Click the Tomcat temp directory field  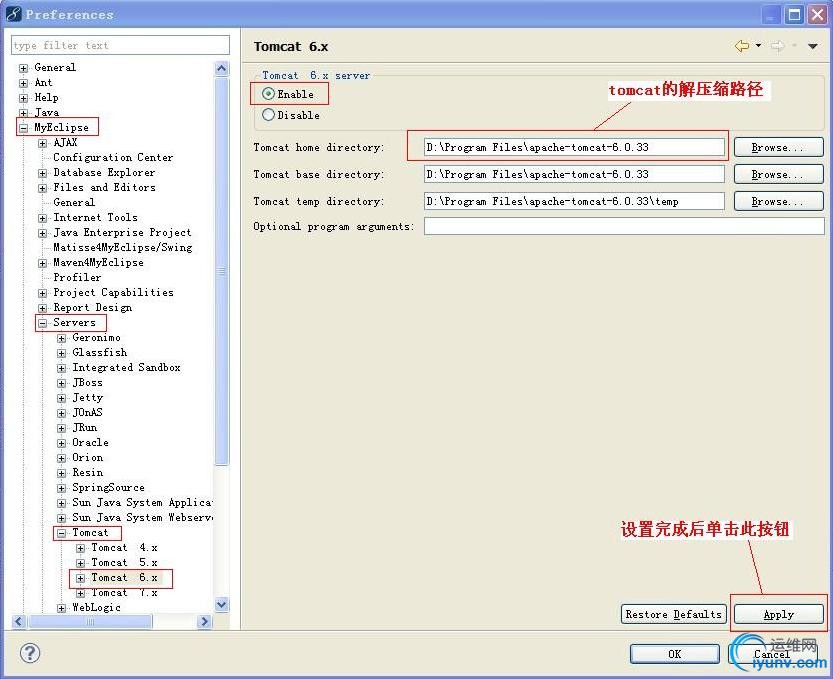[x=574, y=201]
